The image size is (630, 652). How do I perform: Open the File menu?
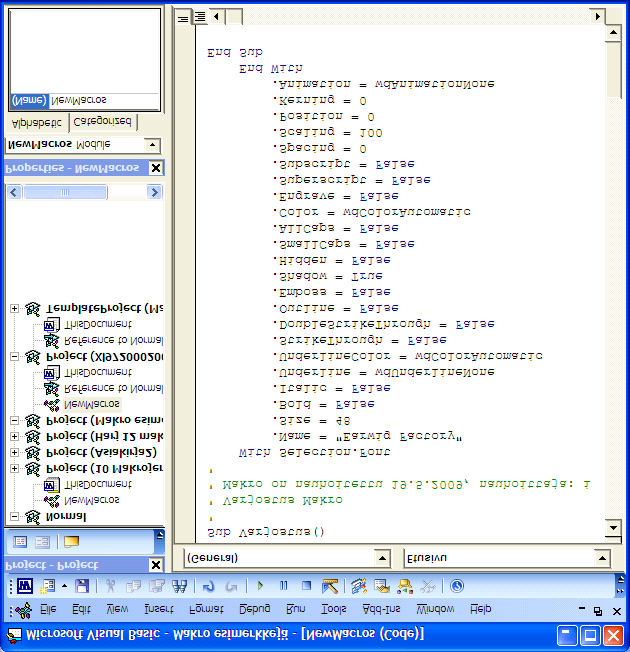pyautogui.click(x=48, y=610)
